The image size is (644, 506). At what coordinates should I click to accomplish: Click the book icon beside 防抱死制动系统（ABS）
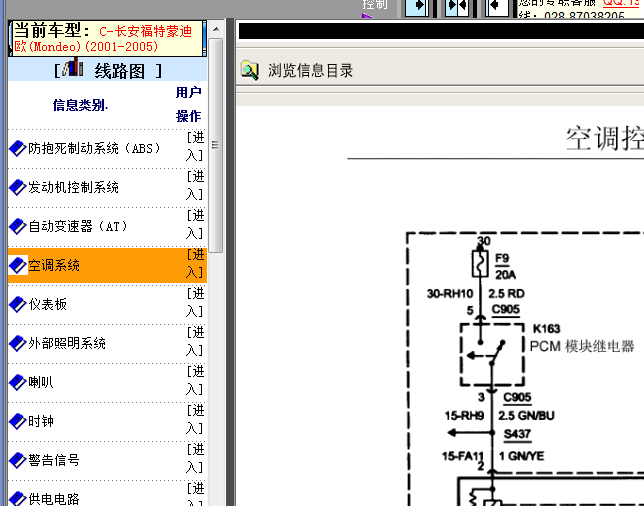coord(18,148)
